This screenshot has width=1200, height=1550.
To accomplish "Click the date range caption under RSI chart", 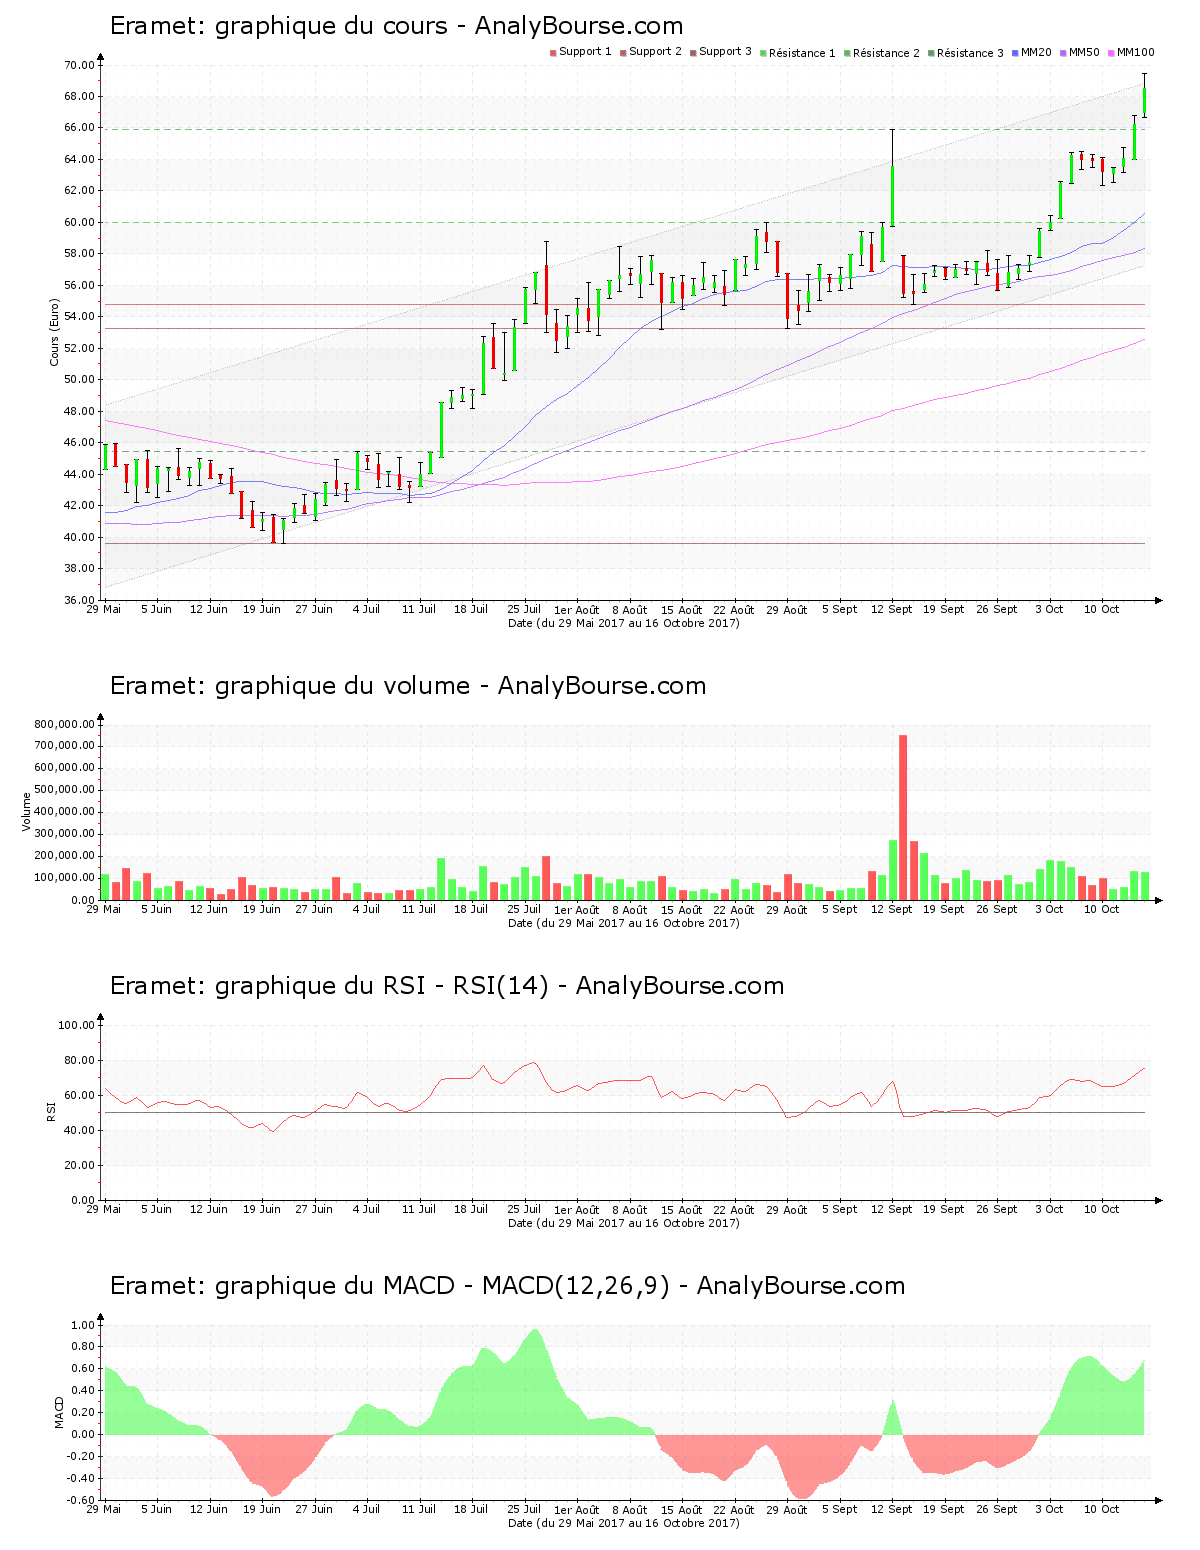I will coord(624,1223).
